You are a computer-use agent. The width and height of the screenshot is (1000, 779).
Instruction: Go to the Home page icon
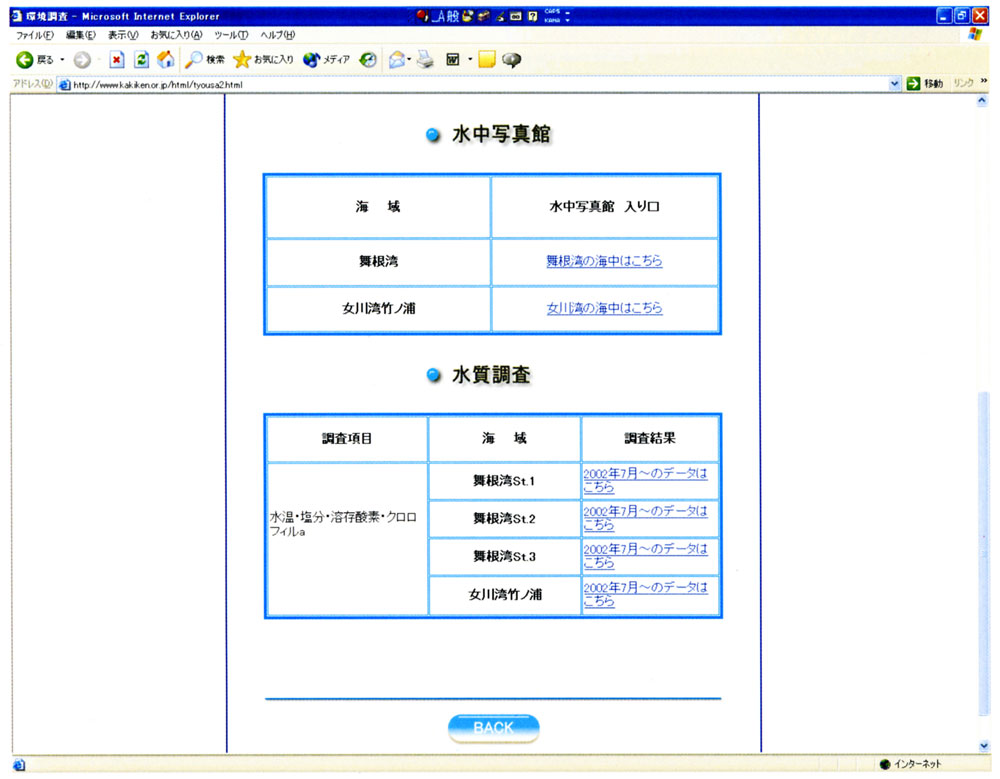[166, 60]
